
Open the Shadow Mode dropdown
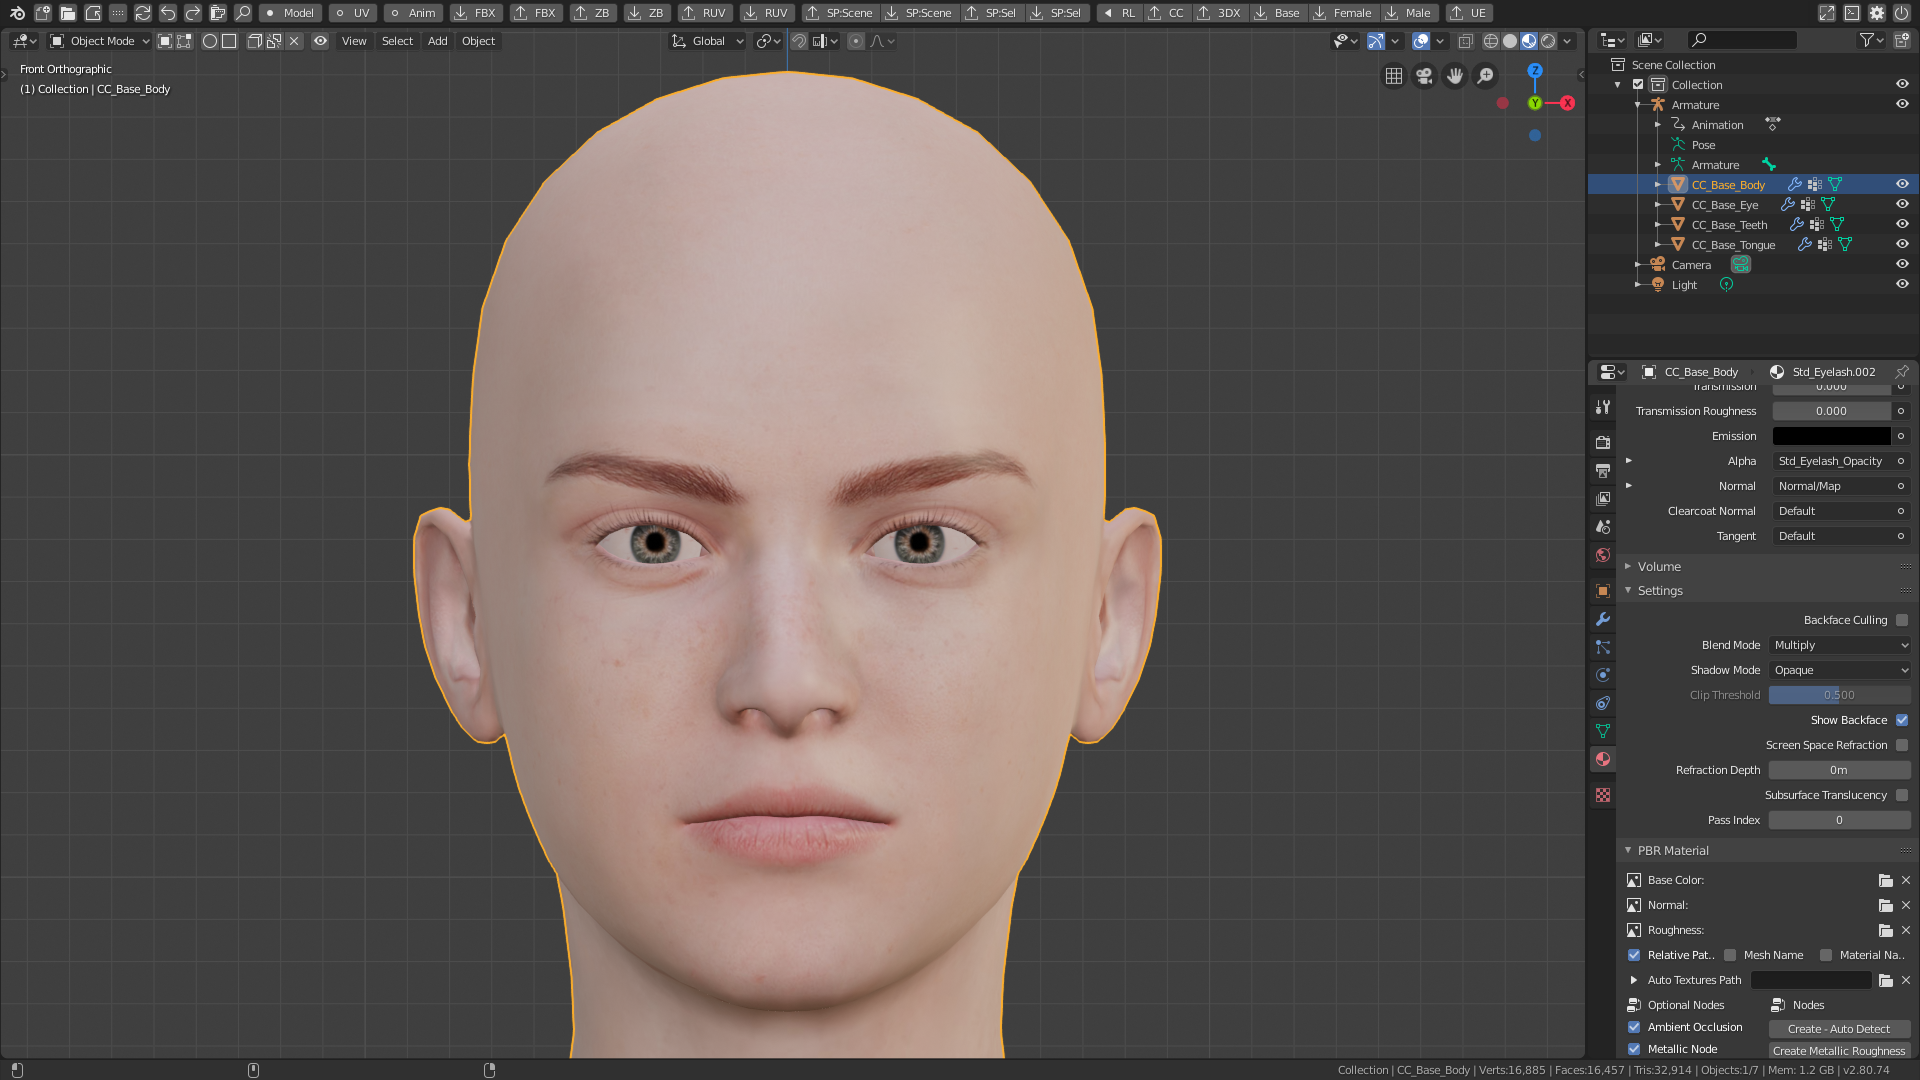[1840, 670]
